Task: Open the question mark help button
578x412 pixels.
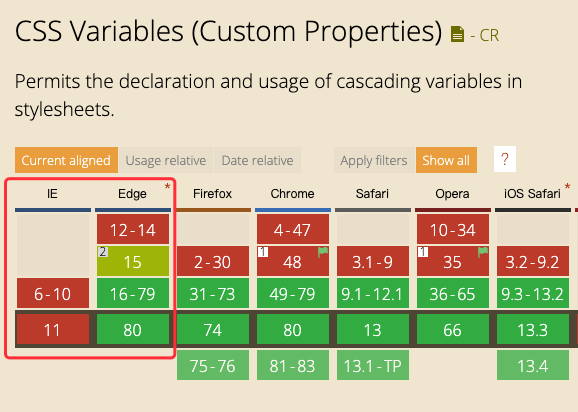Action: coord(505,159)
